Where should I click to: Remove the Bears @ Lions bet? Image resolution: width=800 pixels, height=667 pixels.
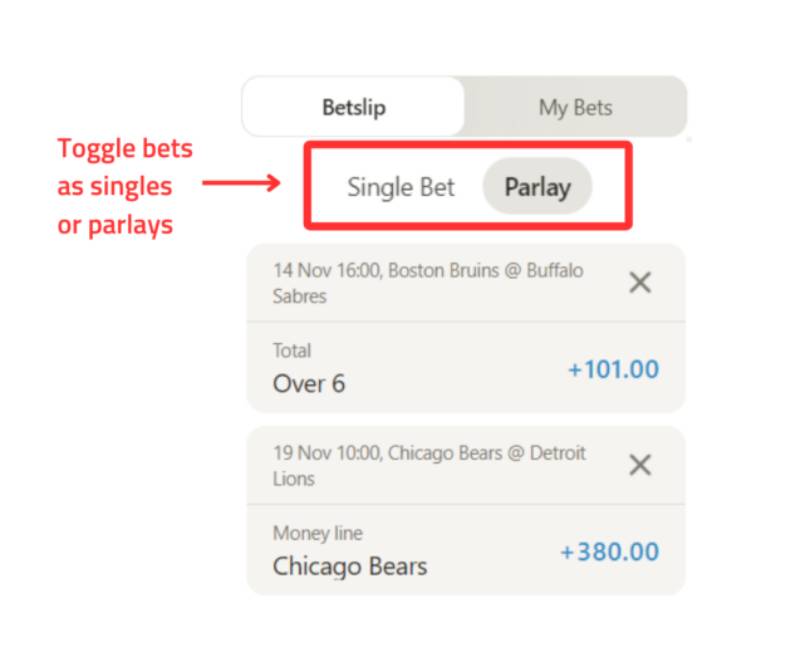click(x=640, y=465)
